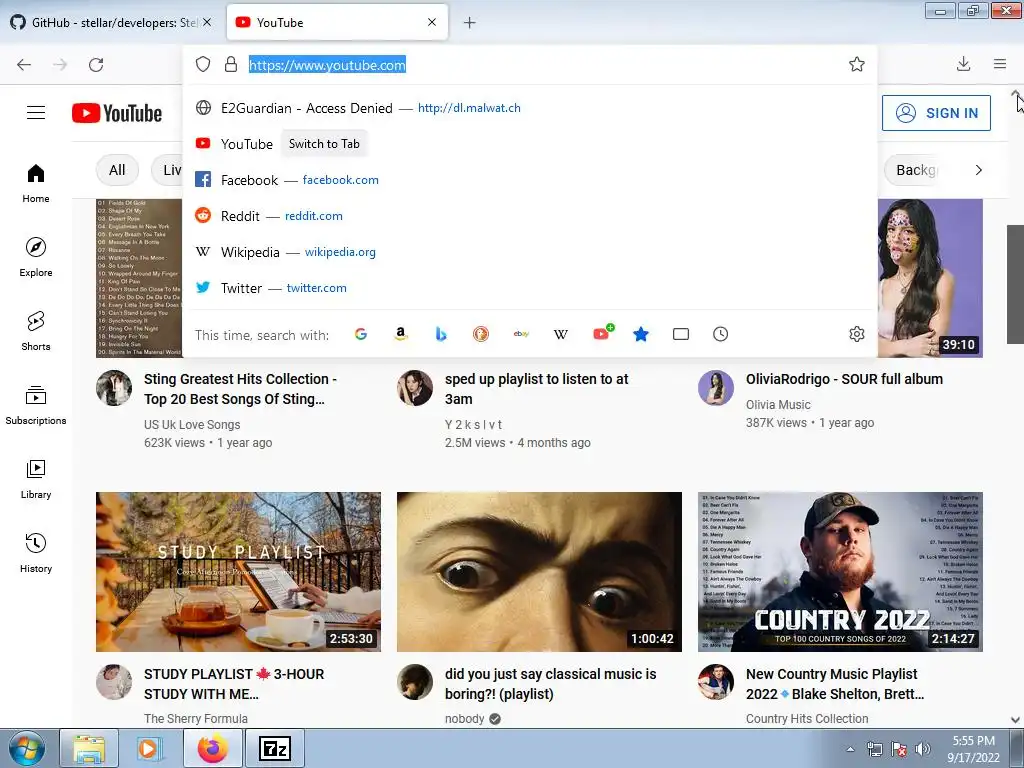The height and width of the screenshot is (768, 1024).
Task: Open Windows Explorer from taskbar
Action: pyautogui.click(x=89, y=748)
